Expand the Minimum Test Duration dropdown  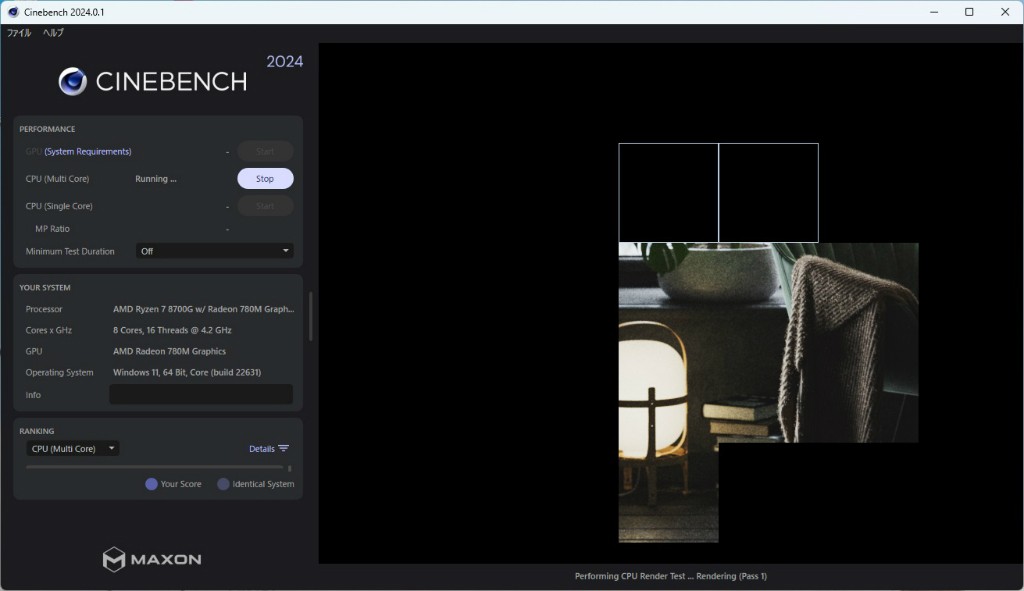(x=214, y=251)
